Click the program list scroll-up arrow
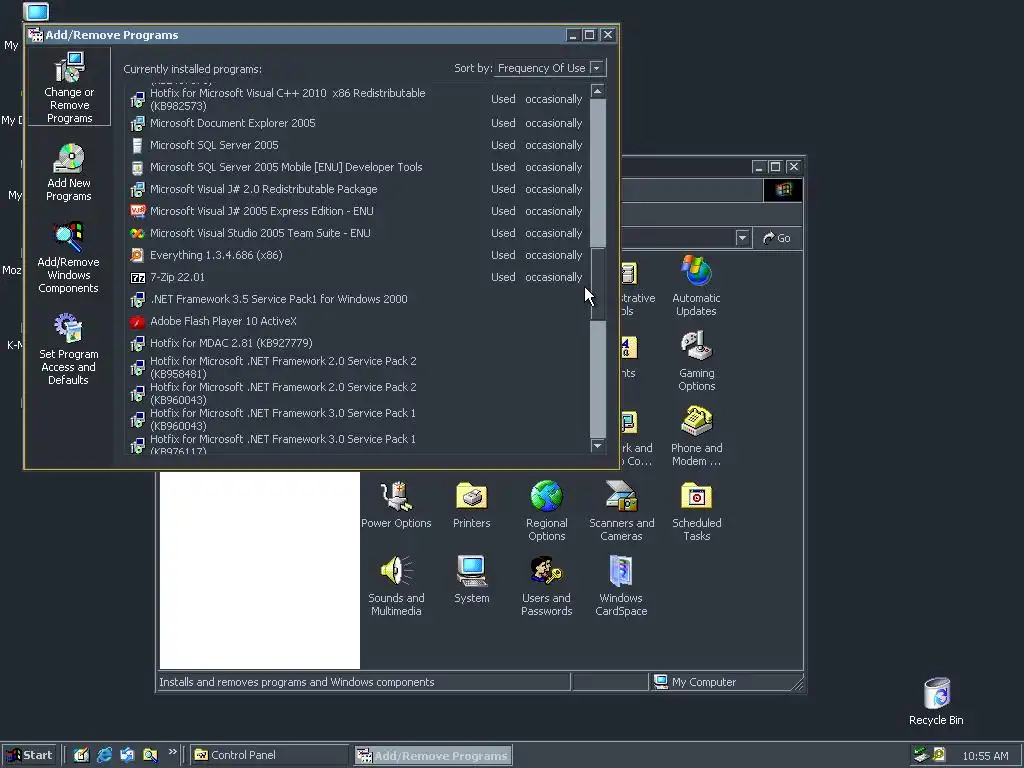The image size is (1024, 768). [598, 91]
